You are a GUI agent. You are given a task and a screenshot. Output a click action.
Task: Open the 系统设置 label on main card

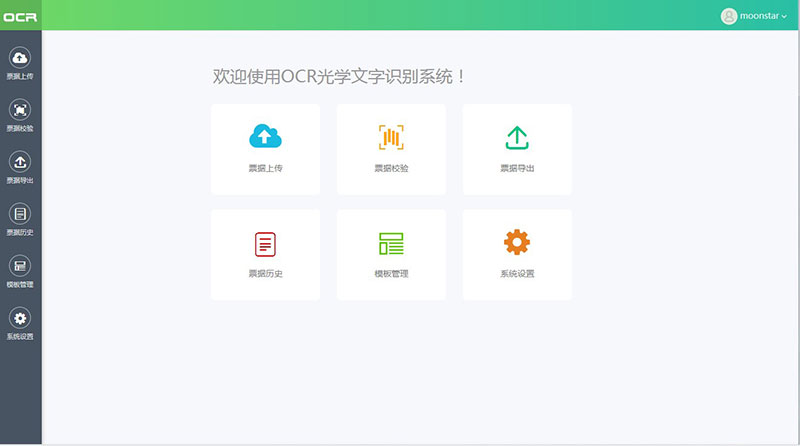(x=517, y=273)
